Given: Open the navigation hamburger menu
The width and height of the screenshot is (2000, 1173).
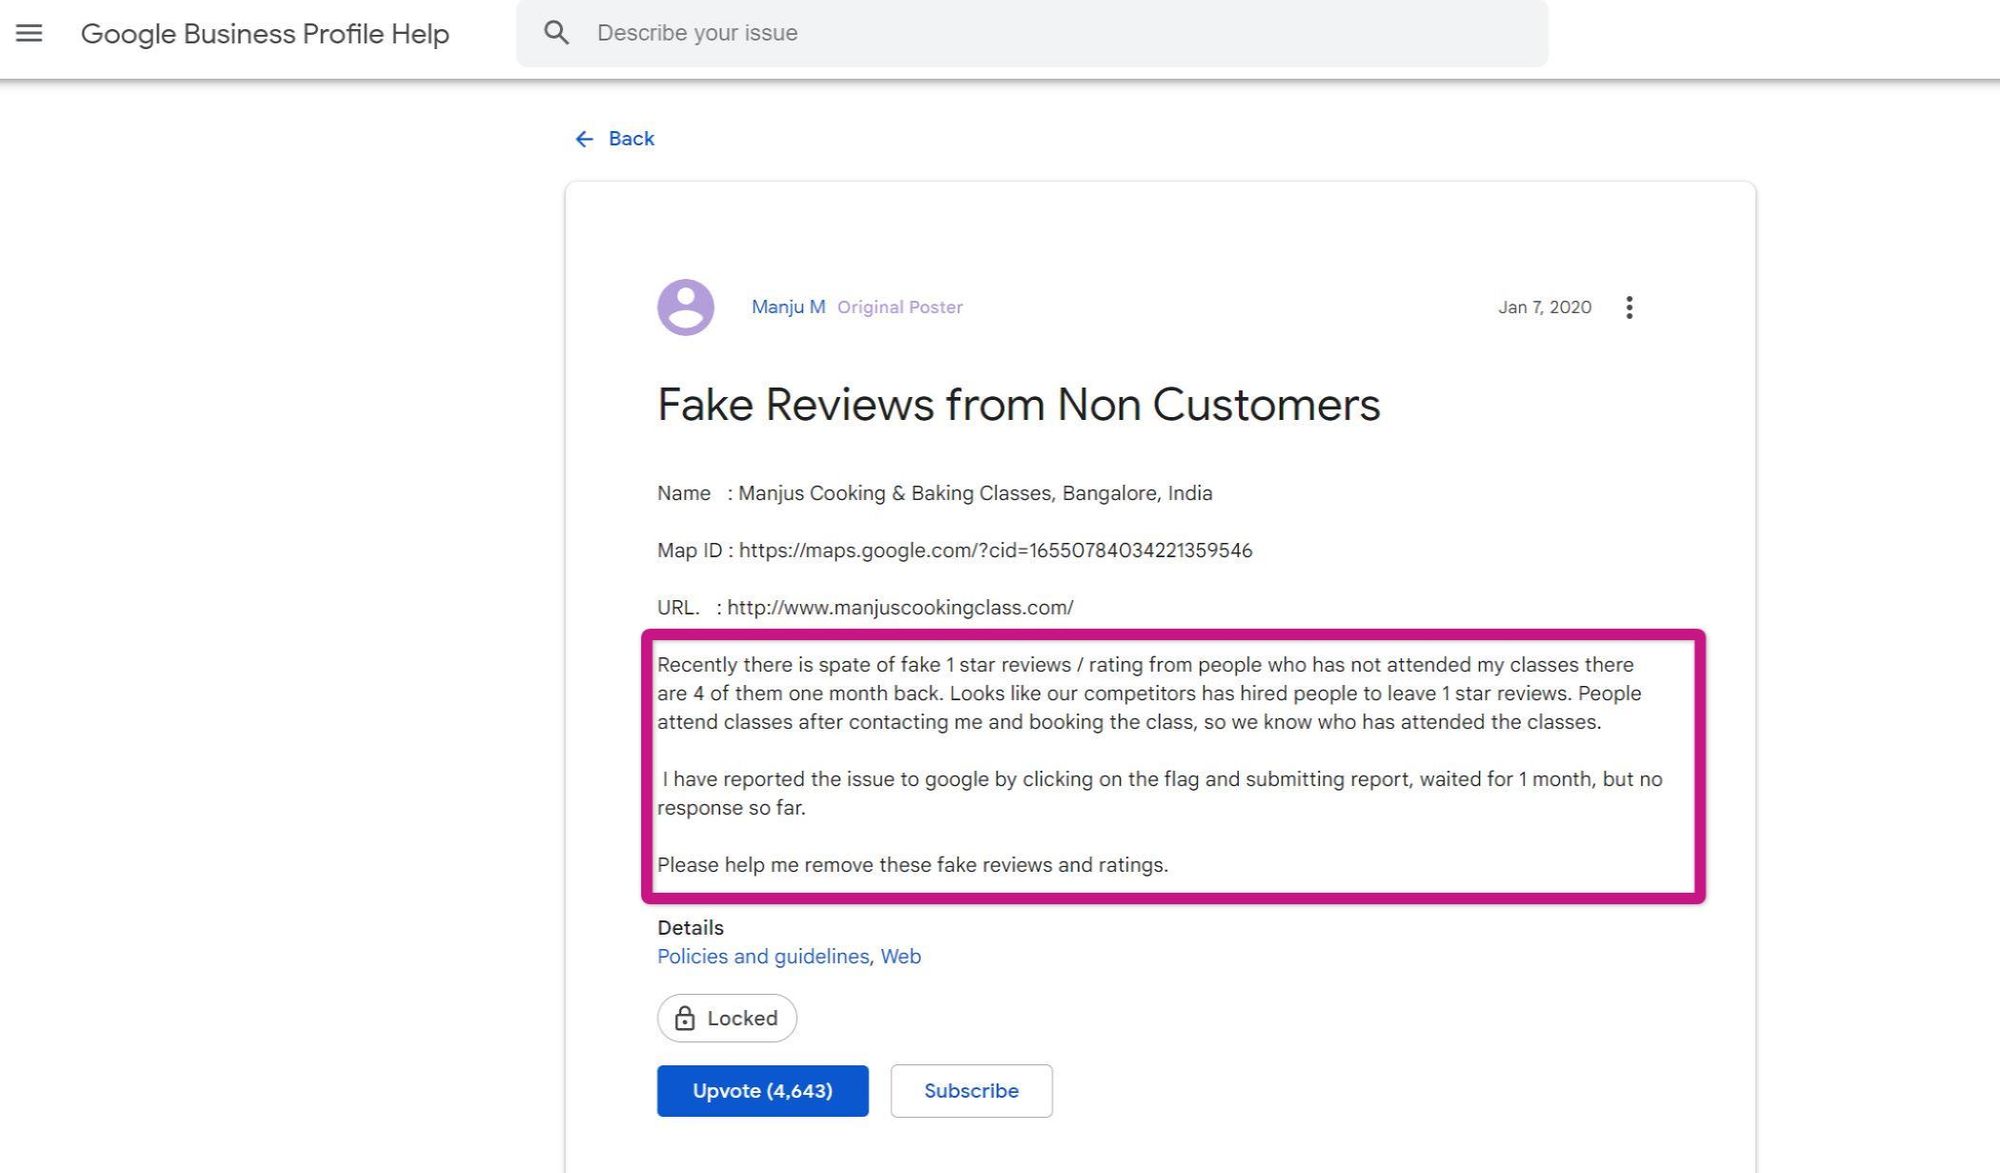Looking at the screenshot, I should [31, 32].
